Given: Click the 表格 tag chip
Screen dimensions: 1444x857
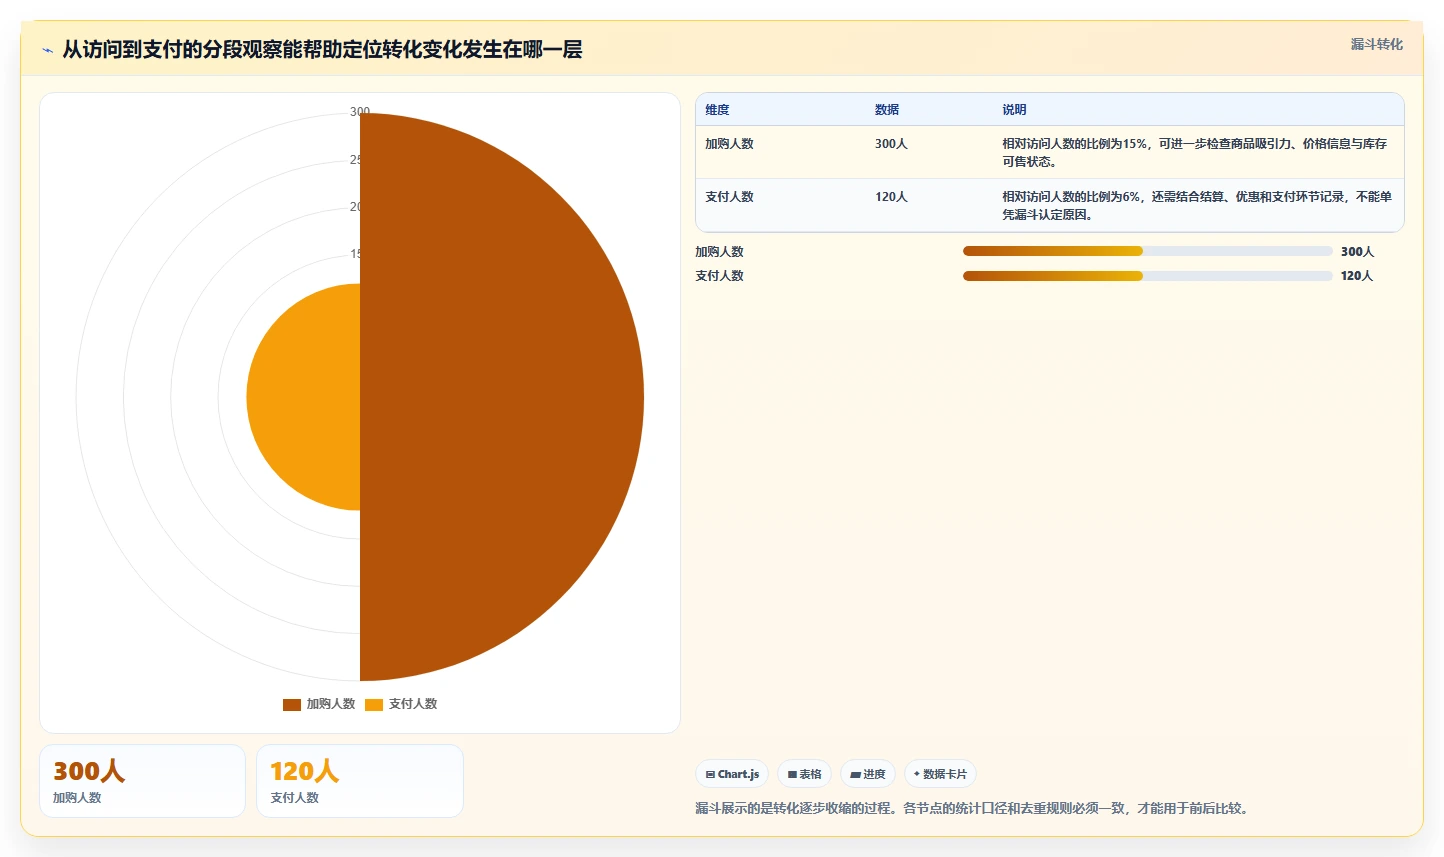Looking at the screenshot, I should coord(805,774).
